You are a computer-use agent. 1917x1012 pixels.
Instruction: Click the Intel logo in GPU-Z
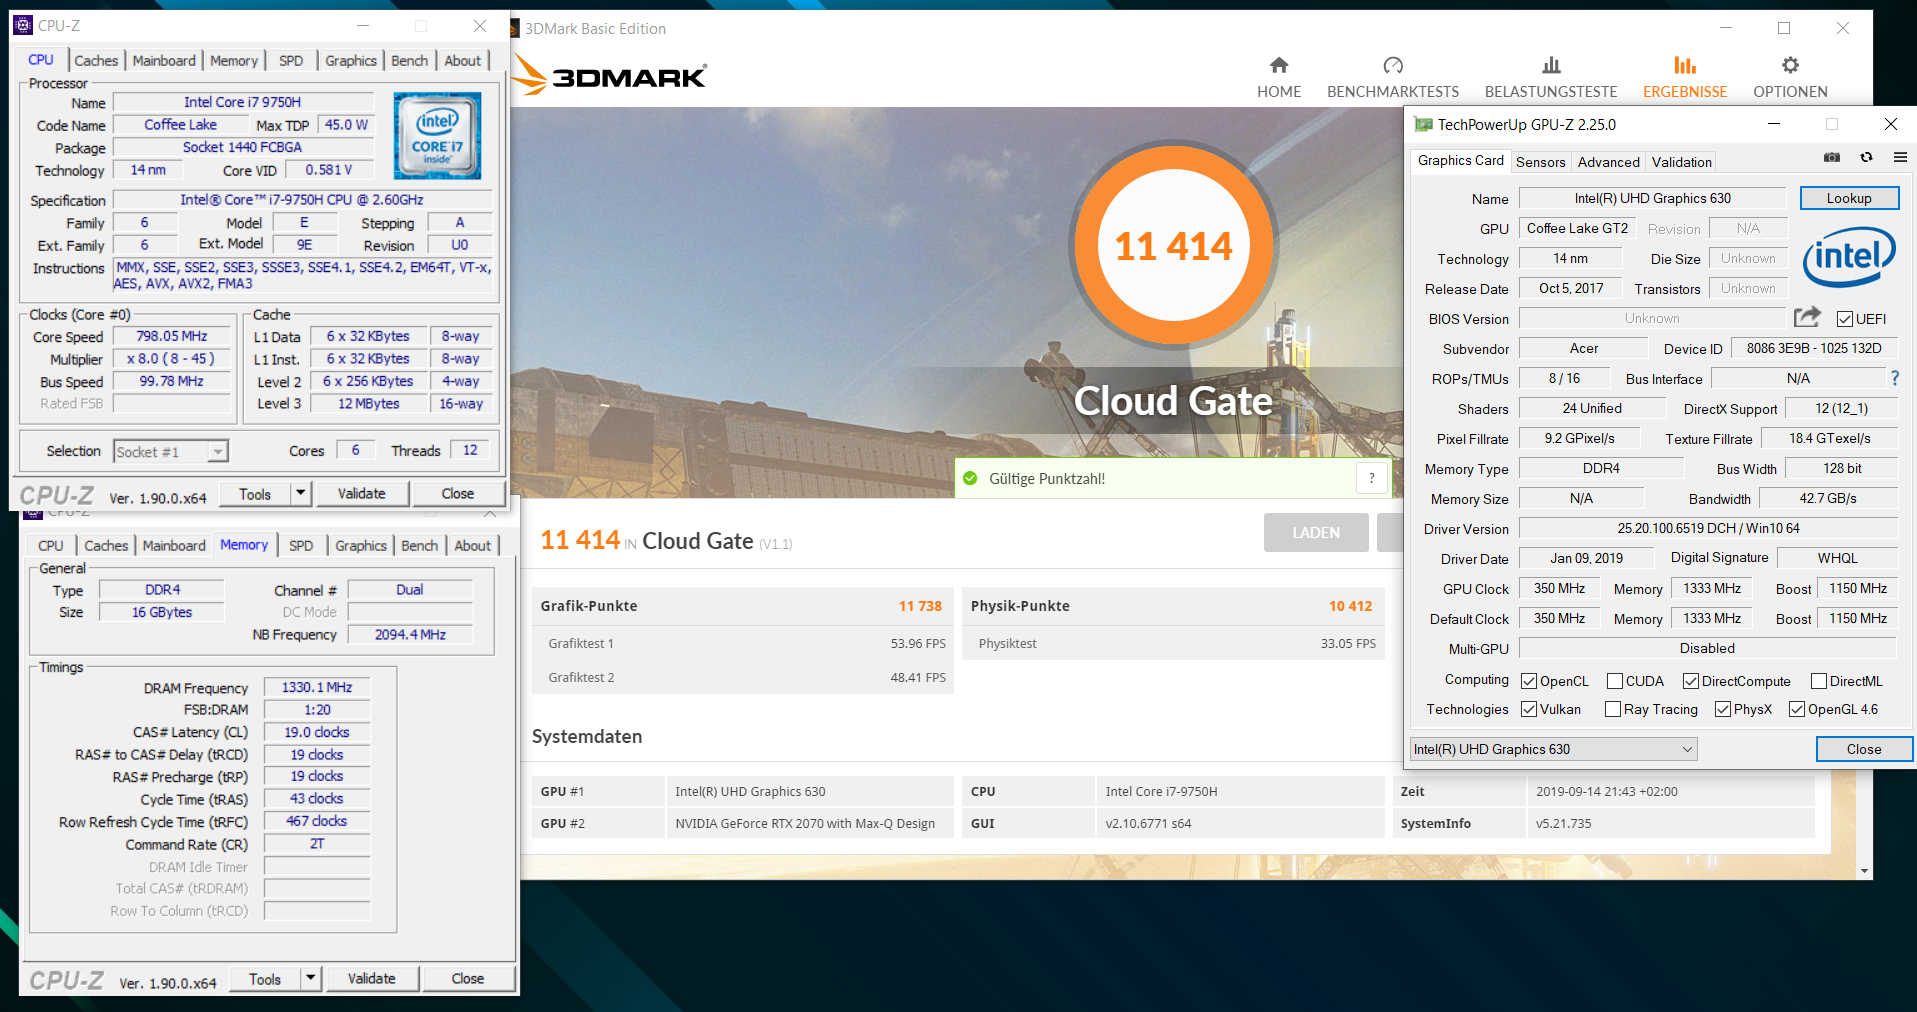[1849, 257]
